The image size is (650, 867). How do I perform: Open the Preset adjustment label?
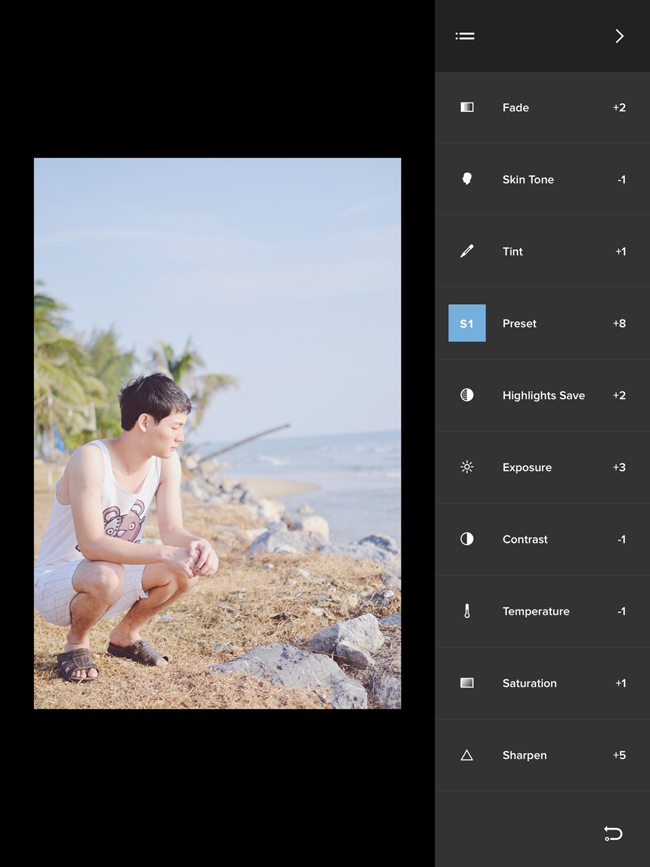coord(519,323)
